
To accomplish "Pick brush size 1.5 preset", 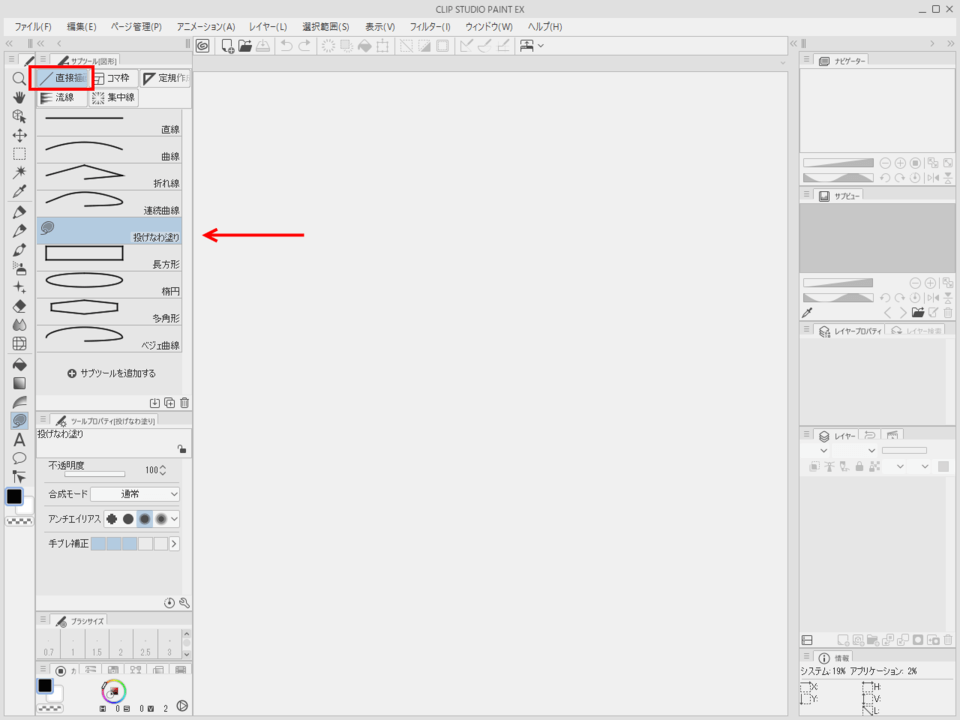I will [97, 645].
